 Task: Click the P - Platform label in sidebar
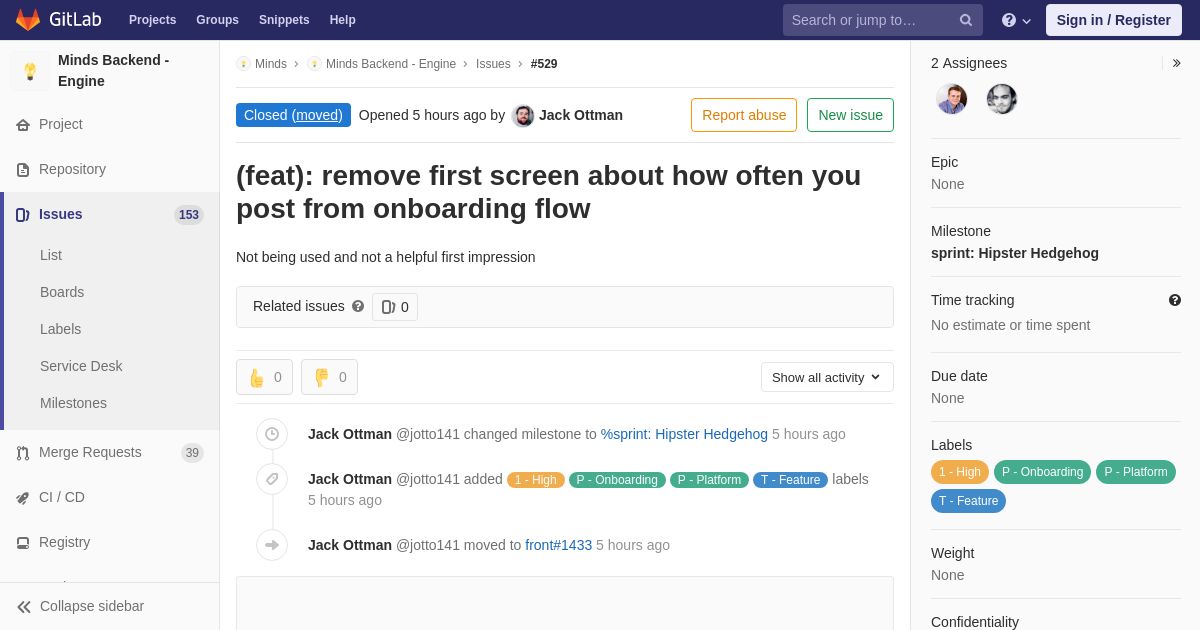1136,472
